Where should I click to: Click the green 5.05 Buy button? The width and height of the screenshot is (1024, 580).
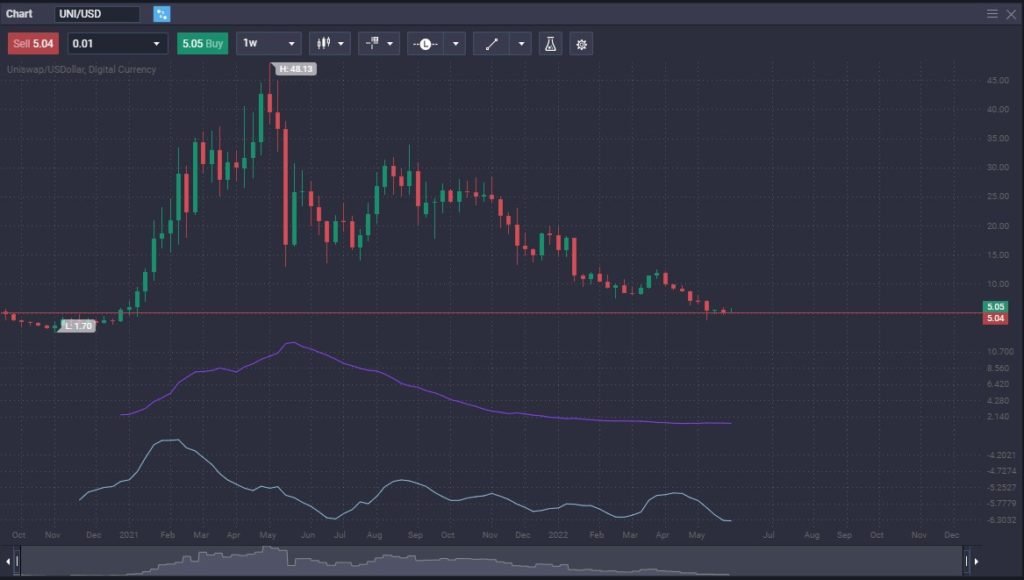click(202, 44)
